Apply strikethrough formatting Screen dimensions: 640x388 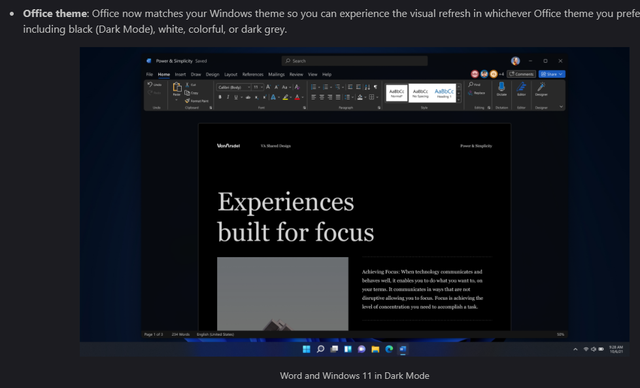tap(248, 97)
